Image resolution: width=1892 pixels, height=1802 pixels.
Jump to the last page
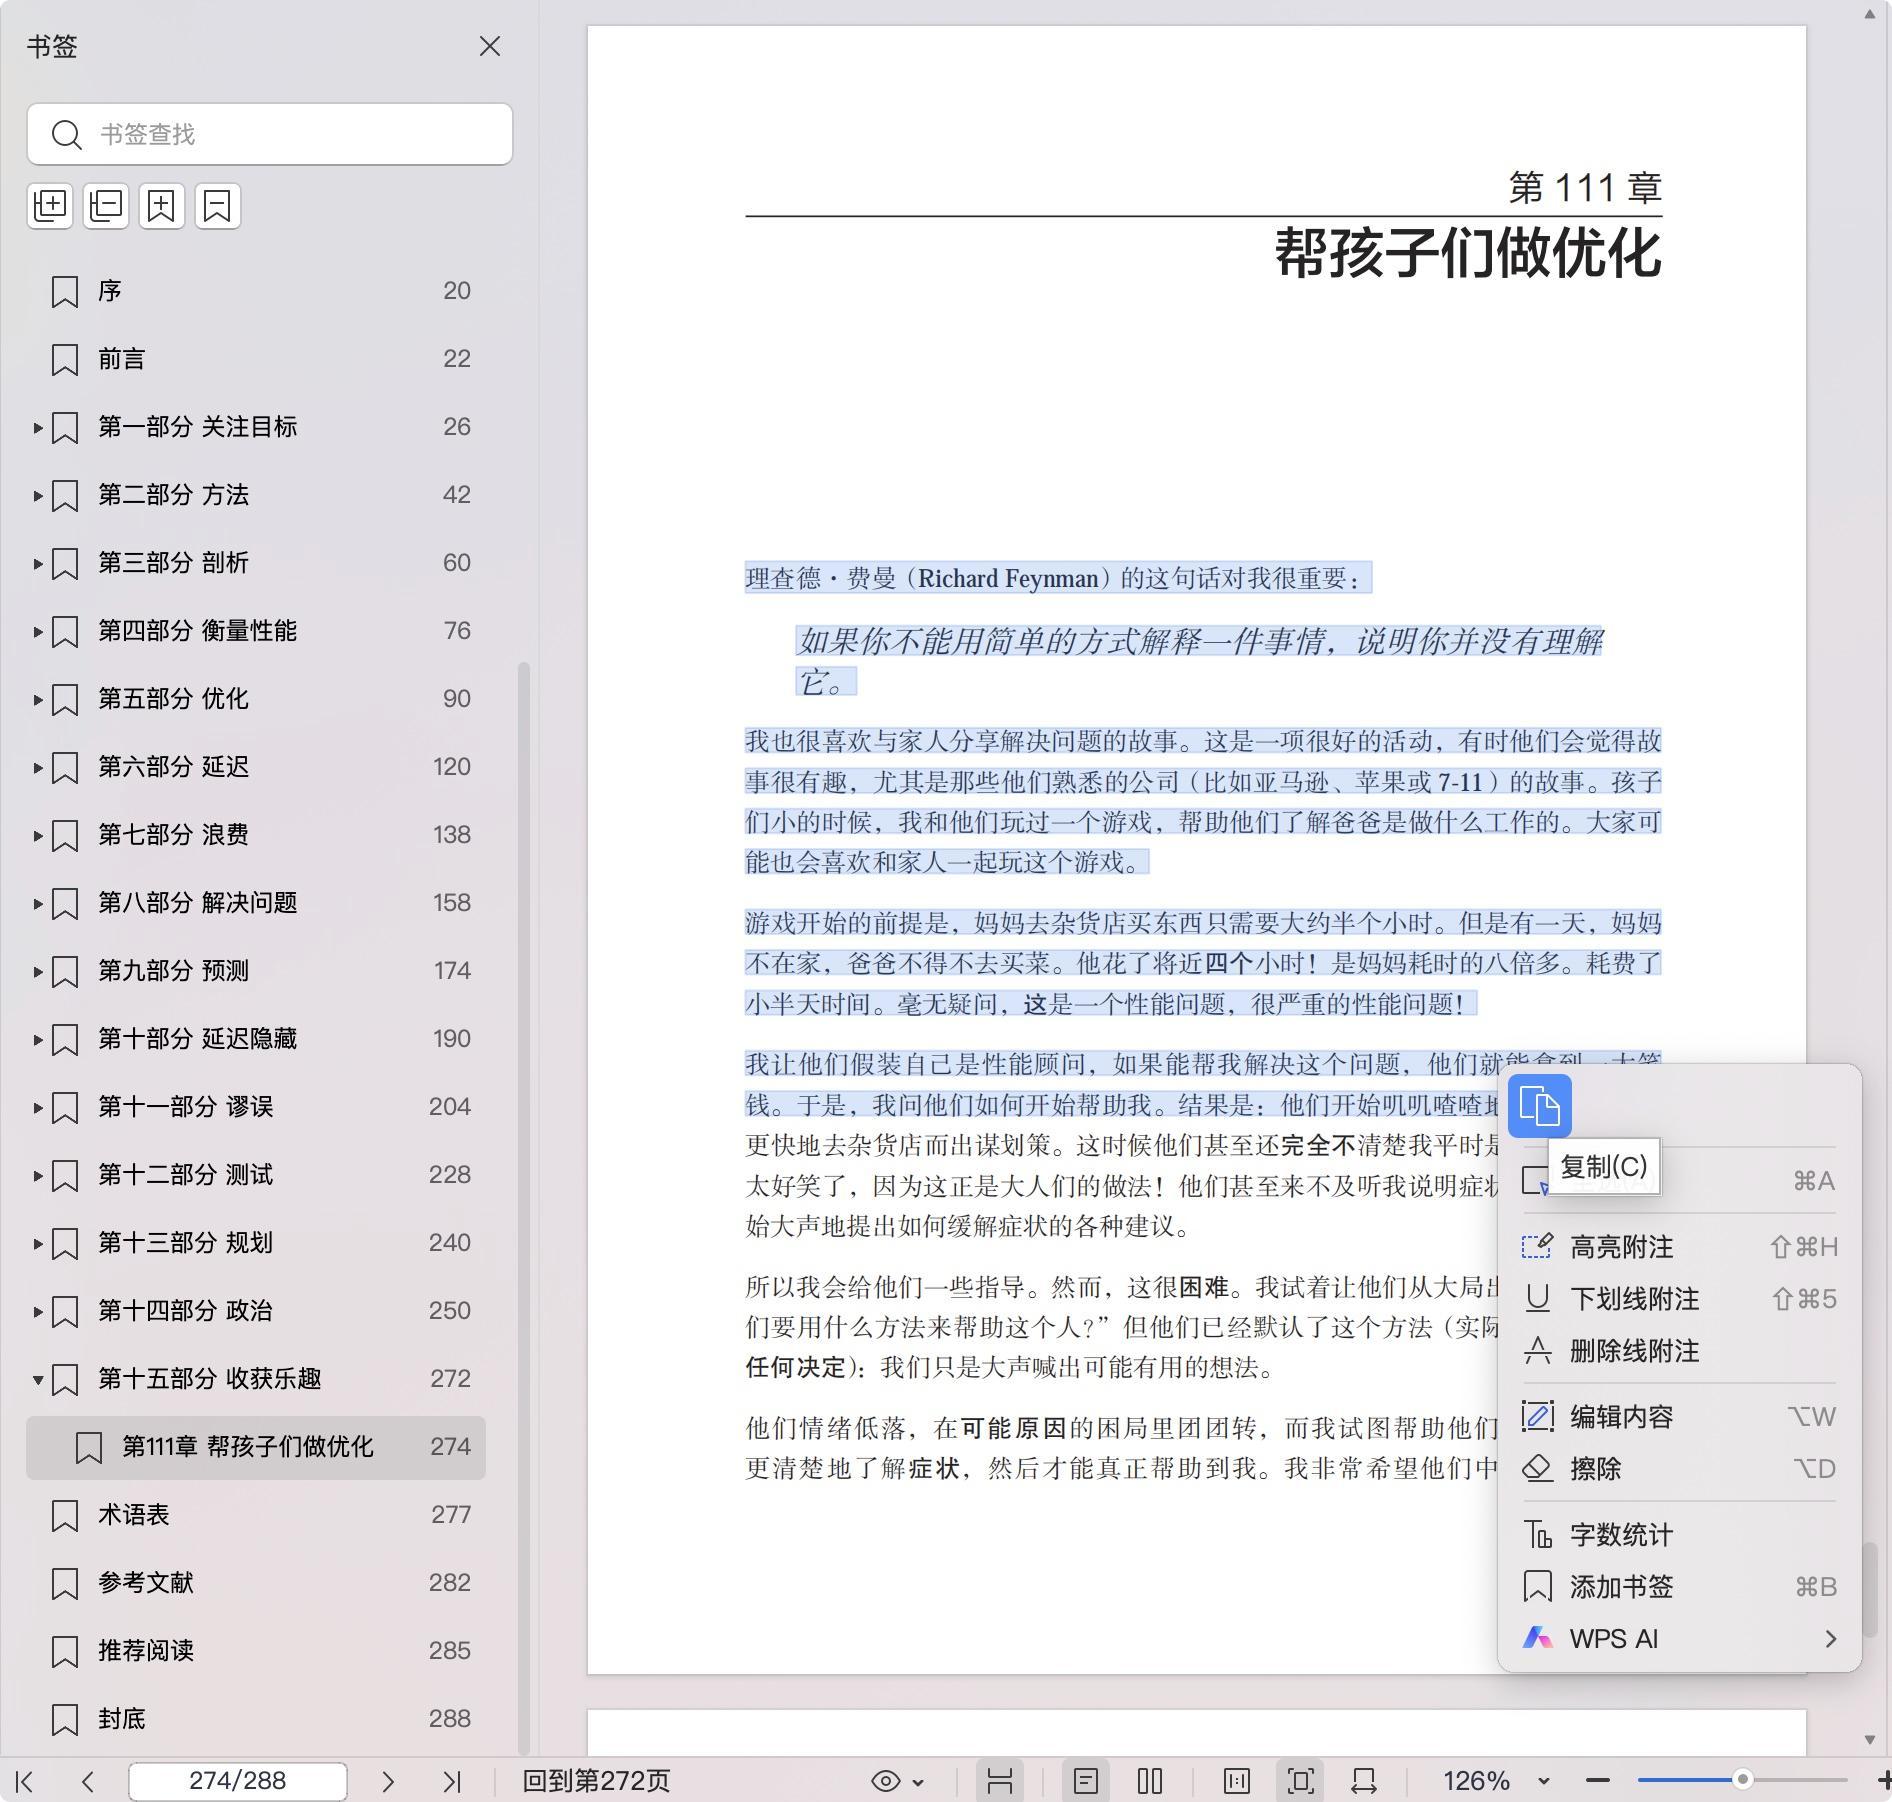pos(452,1781)
